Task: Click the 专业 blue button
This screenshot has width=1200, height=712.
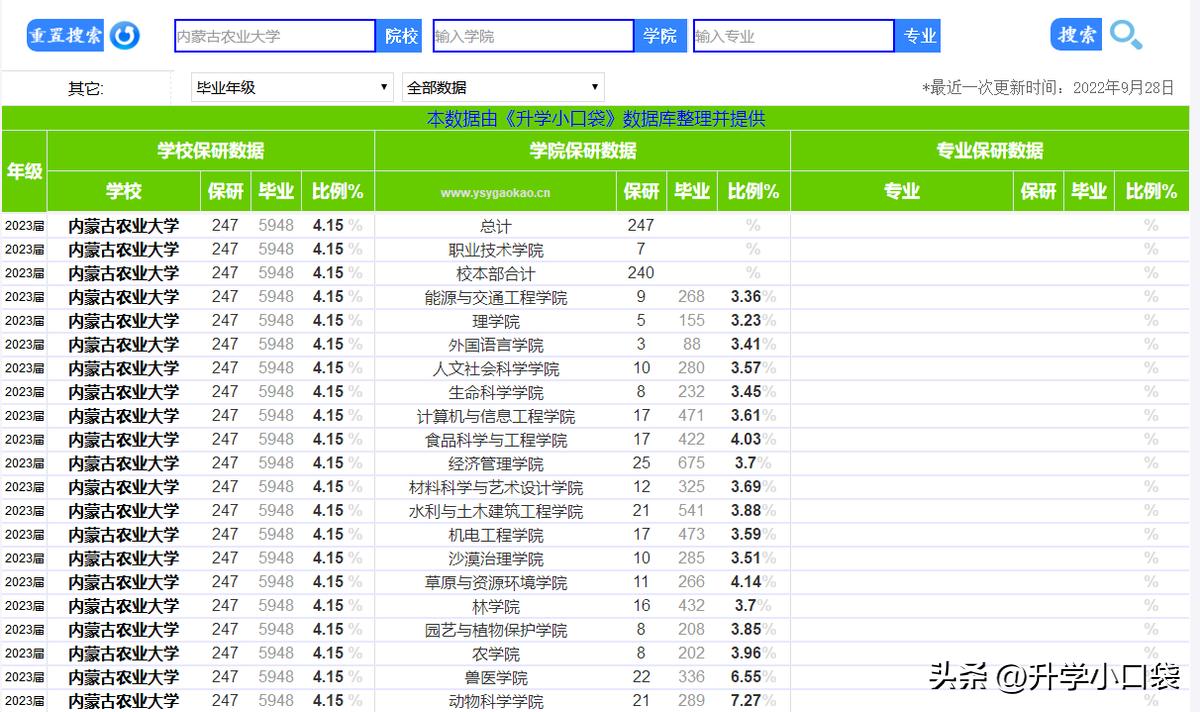Action: (x=918, y=35)
